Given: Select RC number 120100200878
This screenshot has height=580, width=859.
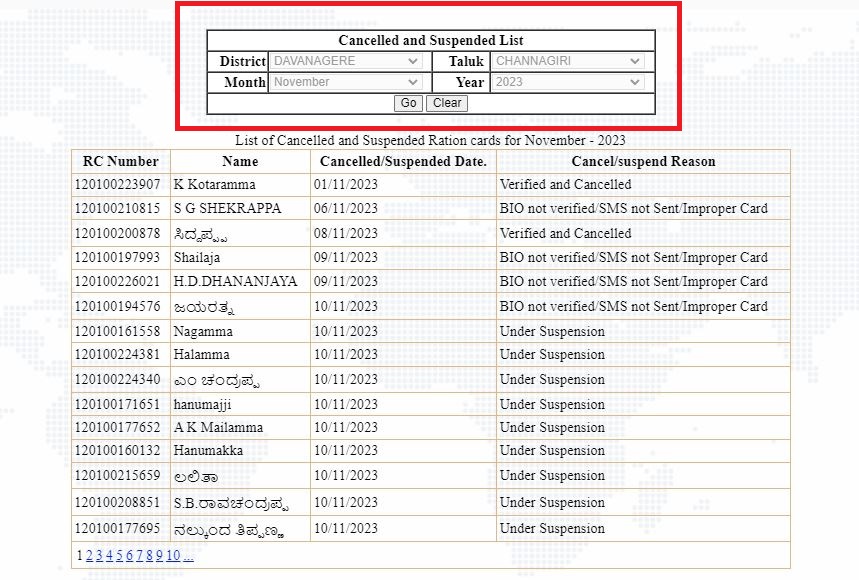Looking at the screenshot, I should coord(117,233).
